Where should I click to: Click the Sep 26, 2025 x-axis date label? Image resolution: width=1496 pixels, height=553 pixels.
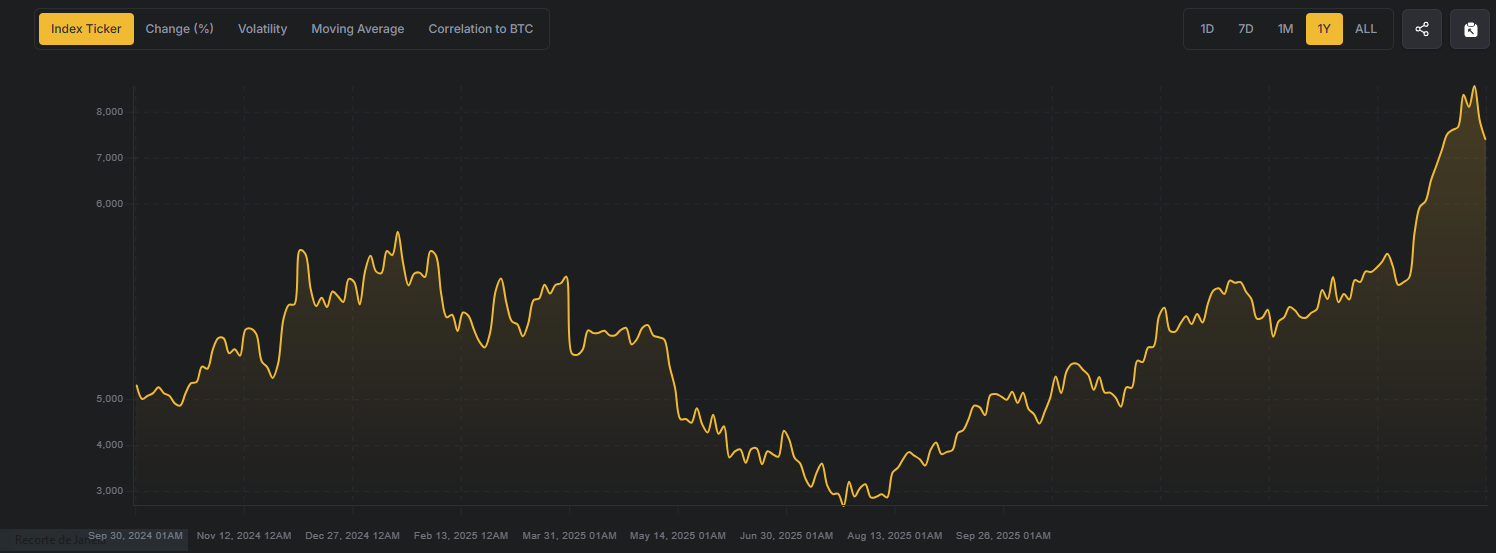point(1003,536)
